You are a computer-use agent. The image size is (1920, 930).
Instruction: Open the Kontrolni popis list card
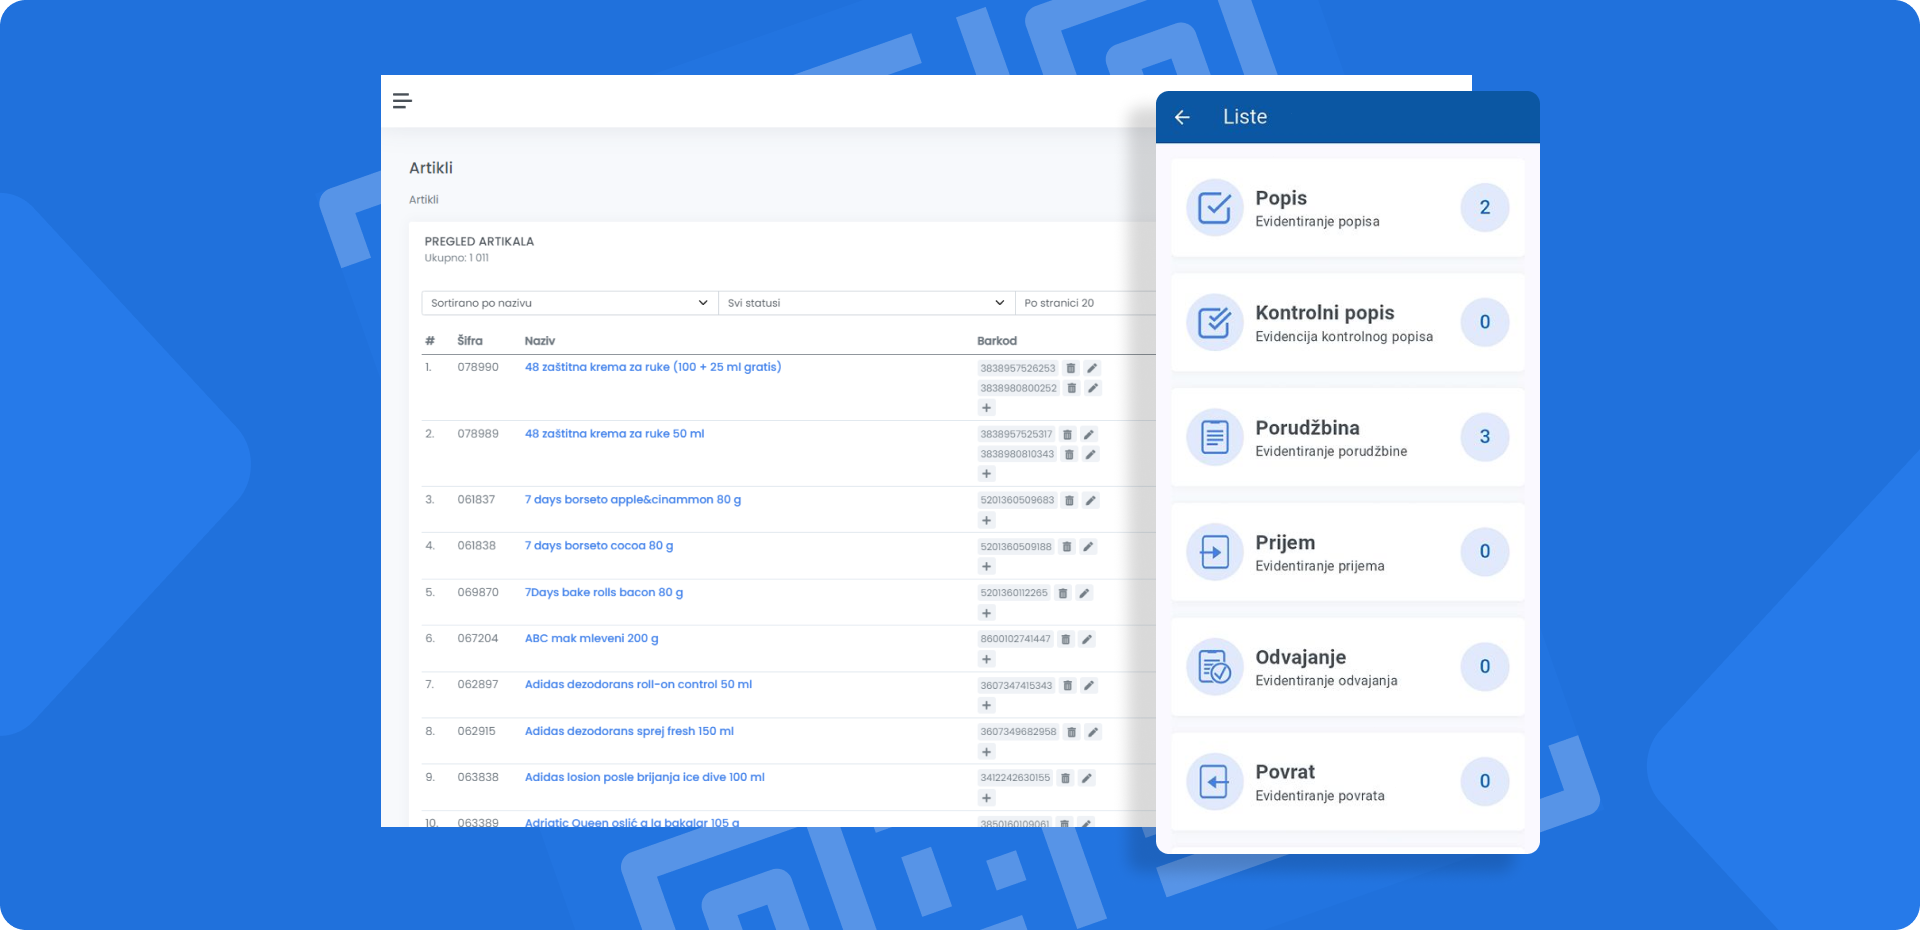(1348, 322)
